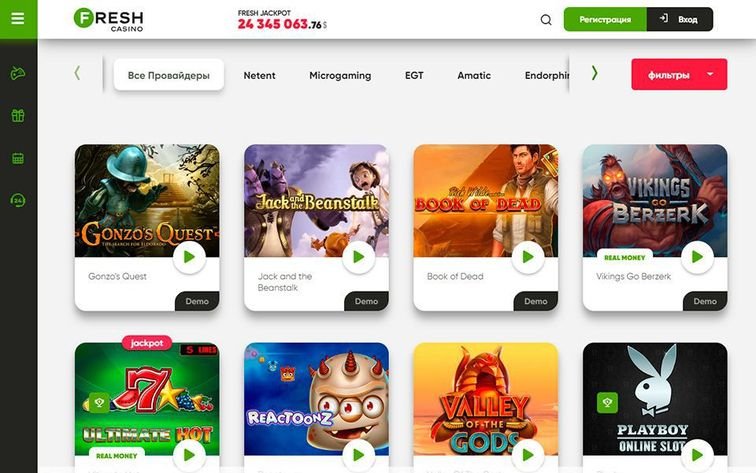Choose the Microgaming provider tab
The height and width of the screenshot is (473, 756).
(340, 75)
